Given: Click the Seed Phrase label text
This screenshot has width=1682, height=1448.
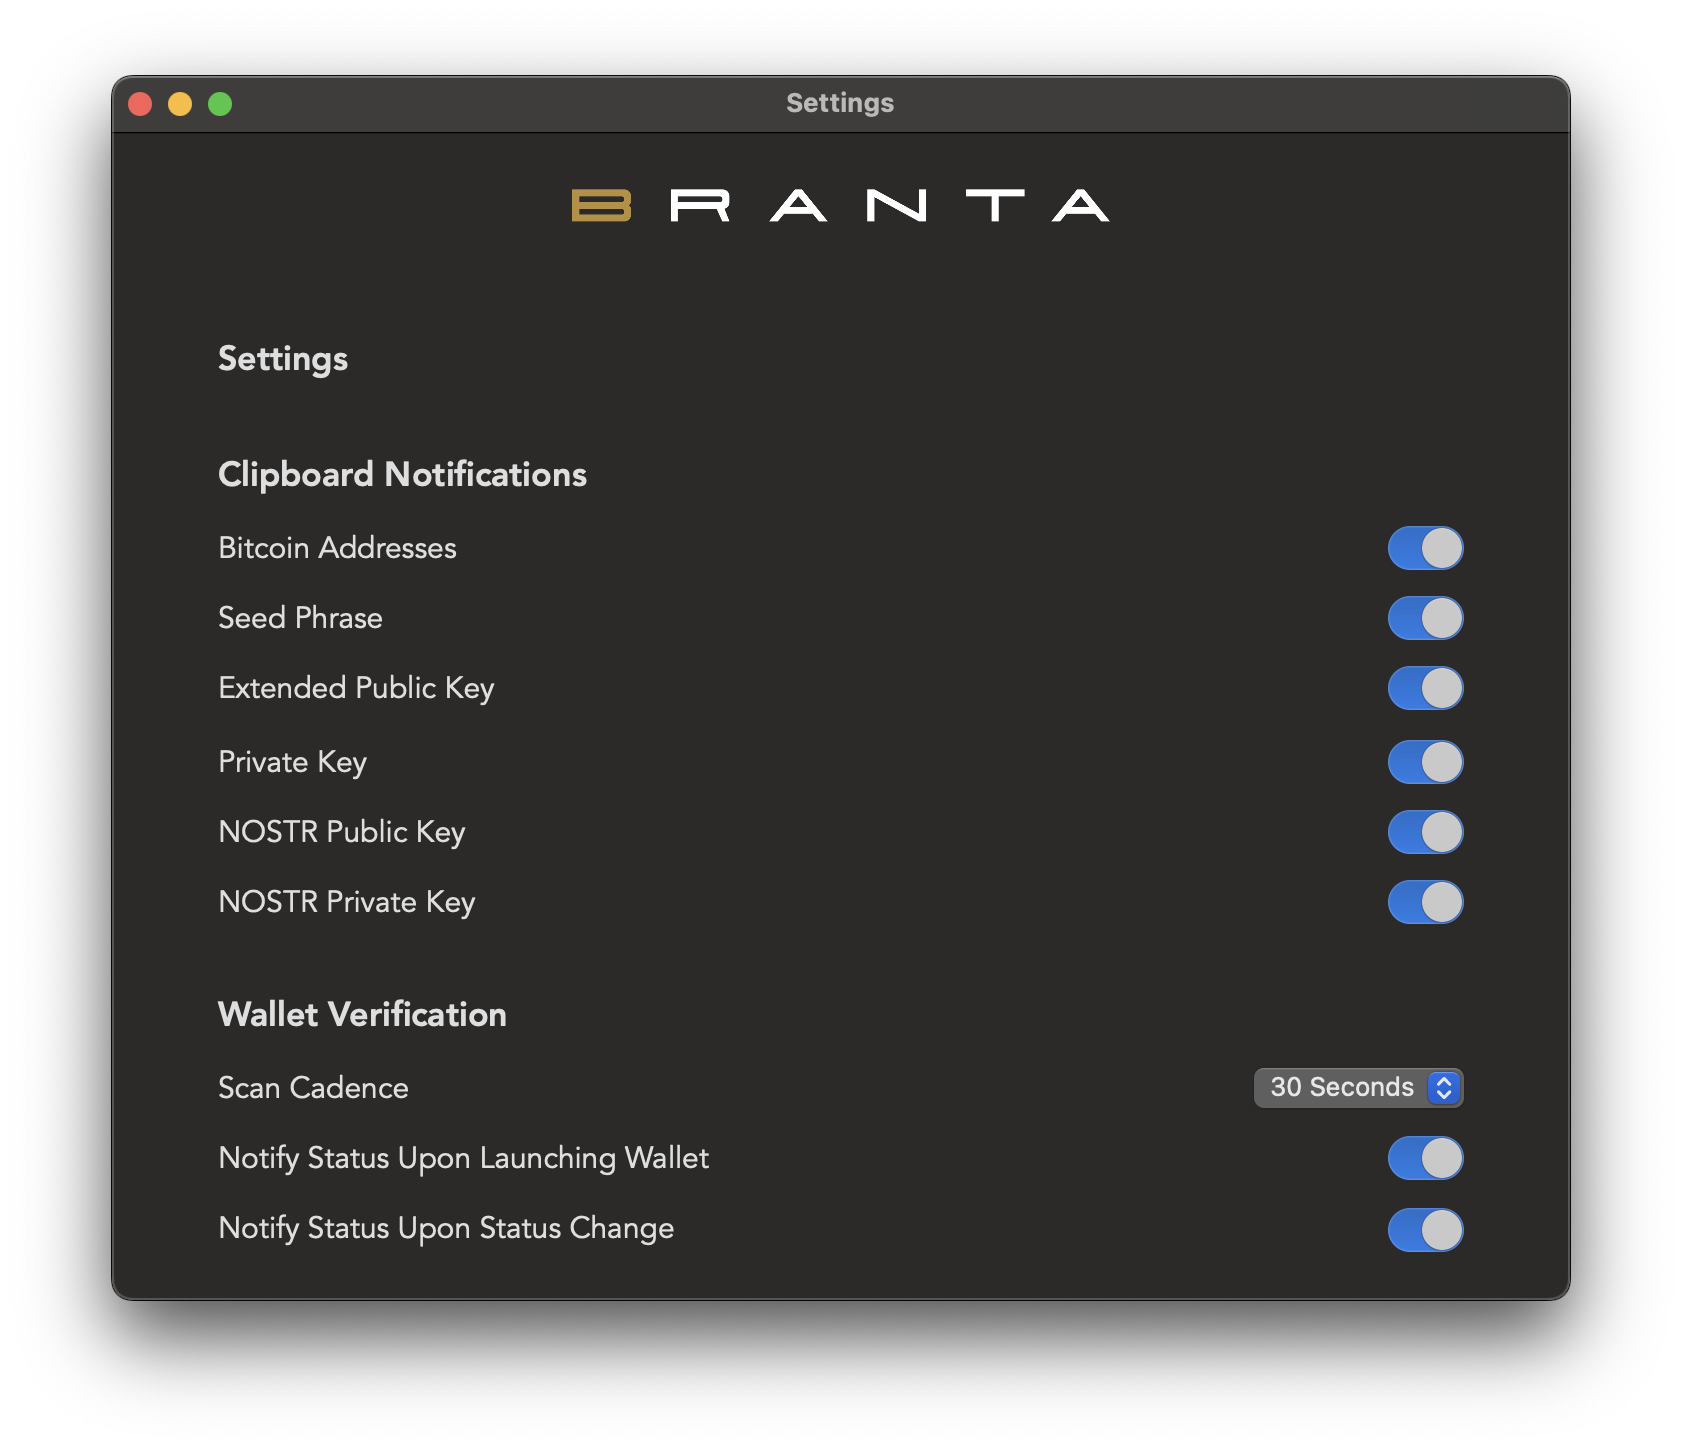Looking at the screenshot, I should pos(300,618).
